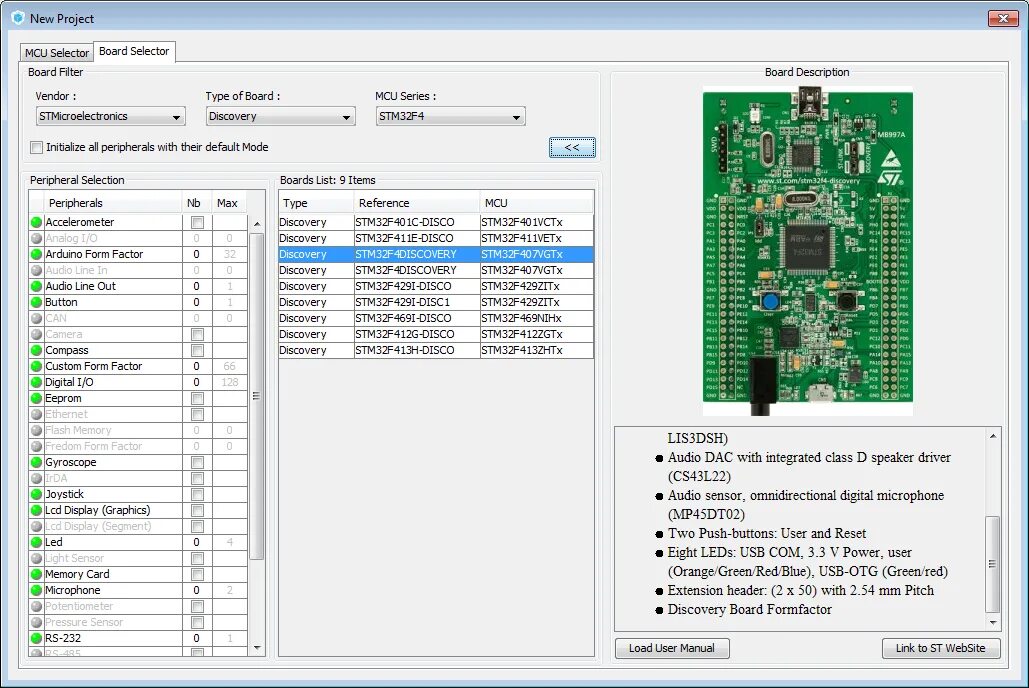The height and width of the screenshot is (688, 1029).
Task: Click the Nb value cell for Led
Action: pyautogui.click(x=197, y=542)
